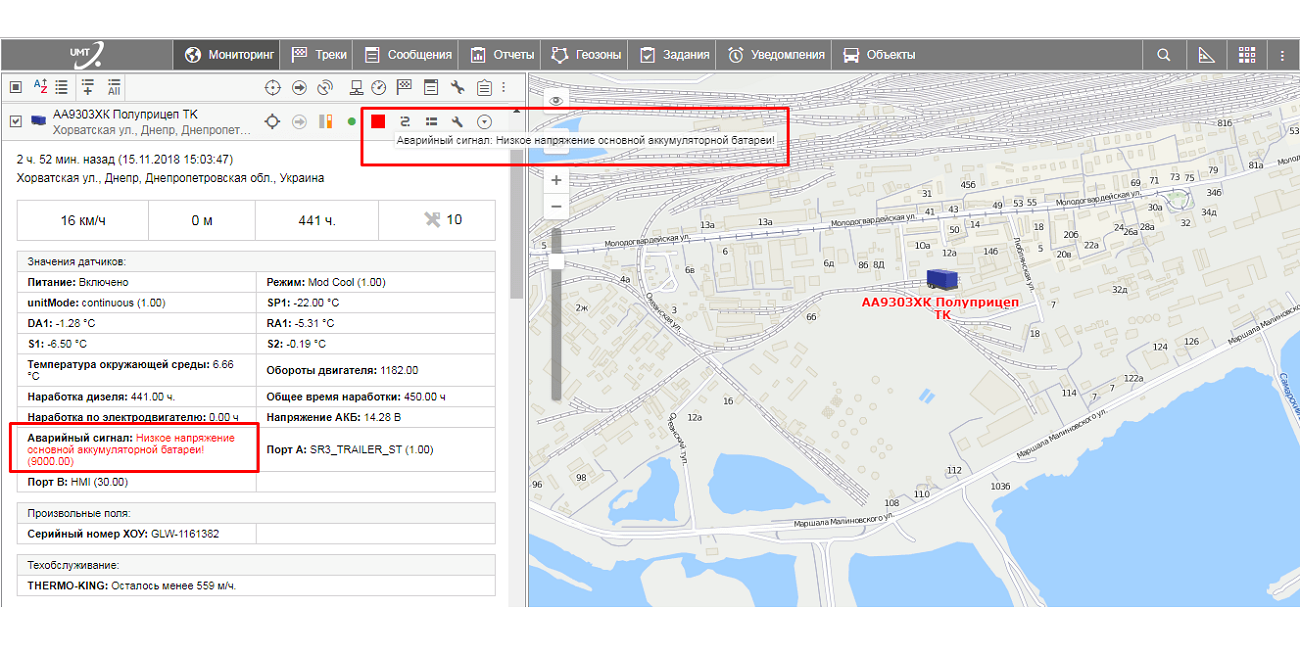Click the header speedometer gauge icon
Screen dimensions: 1300x655
click(x=379, y=87)
